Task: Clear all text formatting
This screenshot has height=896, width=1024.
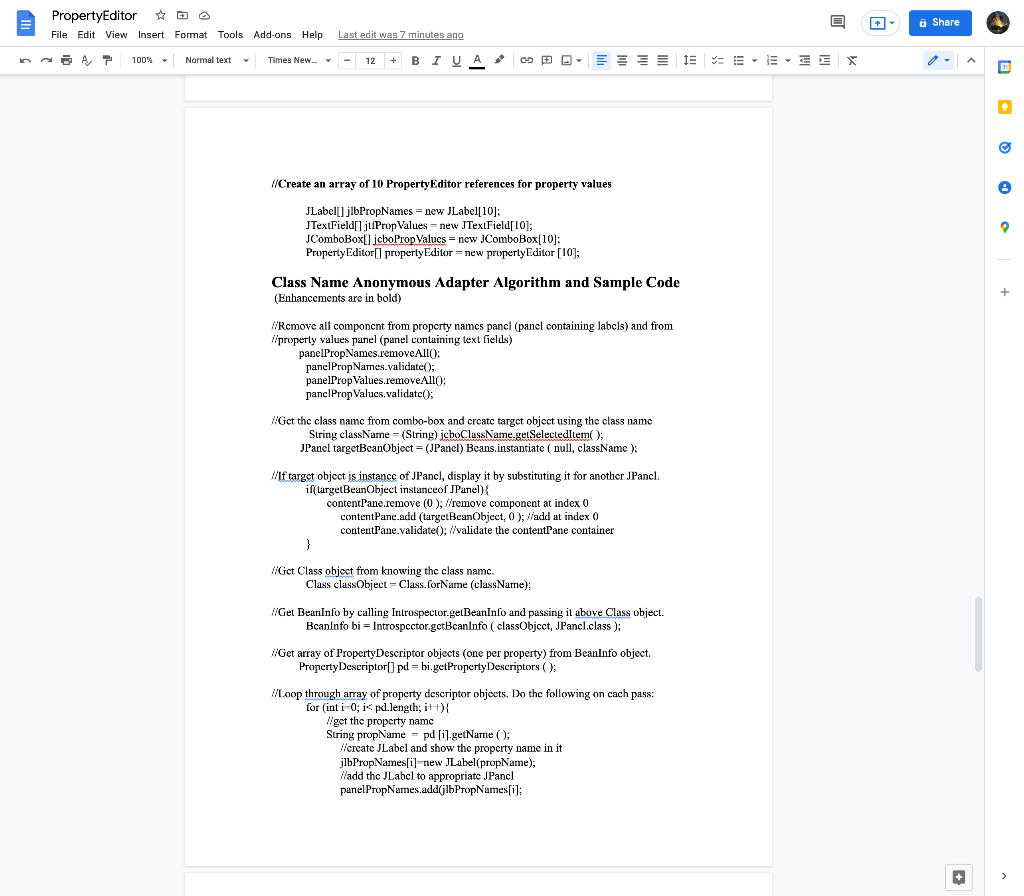Action: 851,60
